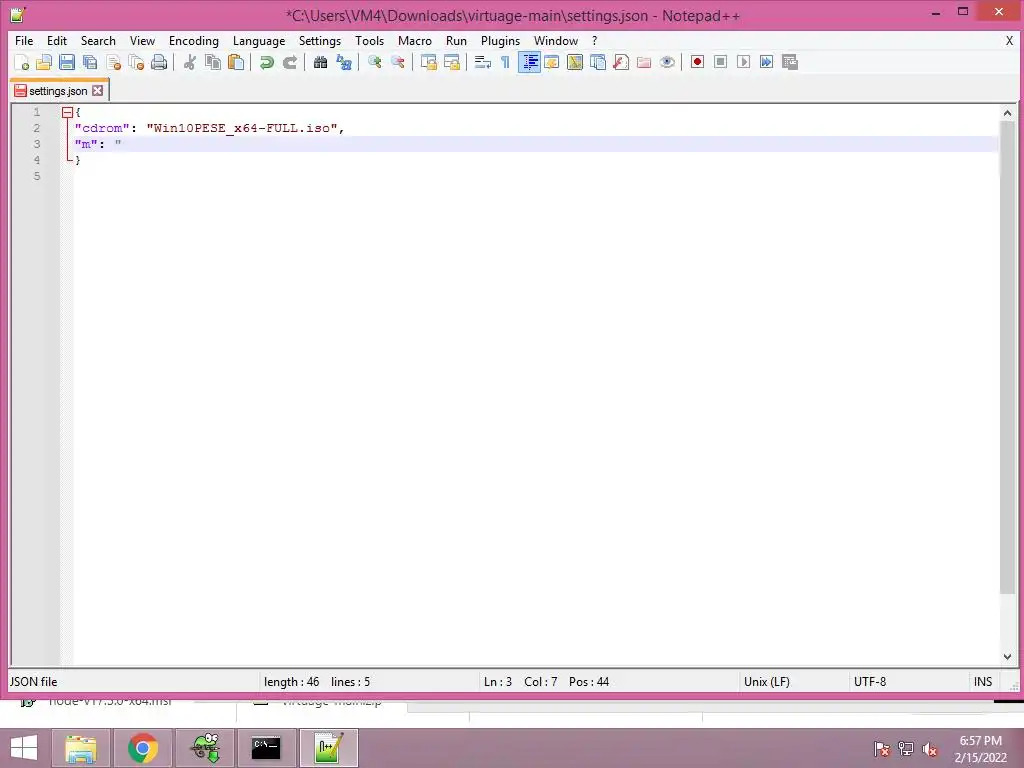1024x768 pixels.
Task: Click the Paste clipboard icon
Action: point(236,63)
